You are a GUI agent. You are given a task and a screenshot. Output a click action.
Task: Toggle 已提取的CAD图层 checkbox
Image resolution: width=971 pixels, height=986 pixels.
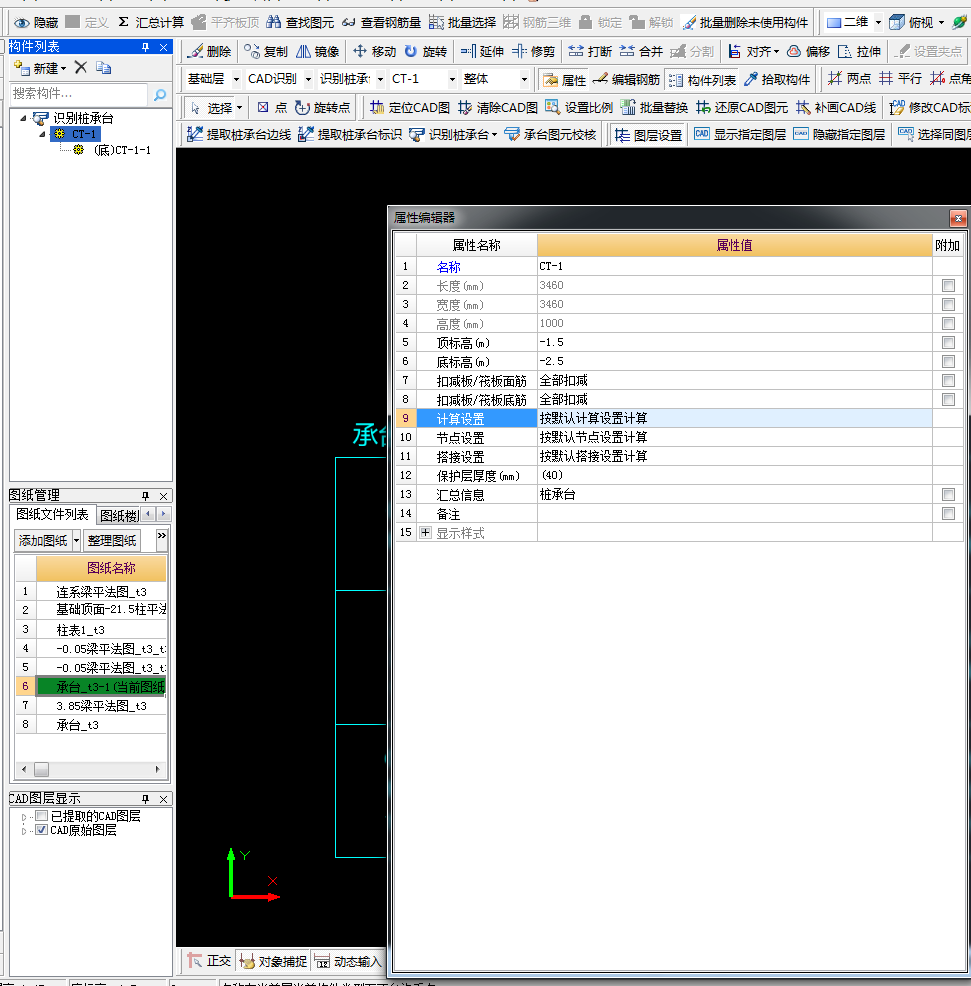pos(42,816)
